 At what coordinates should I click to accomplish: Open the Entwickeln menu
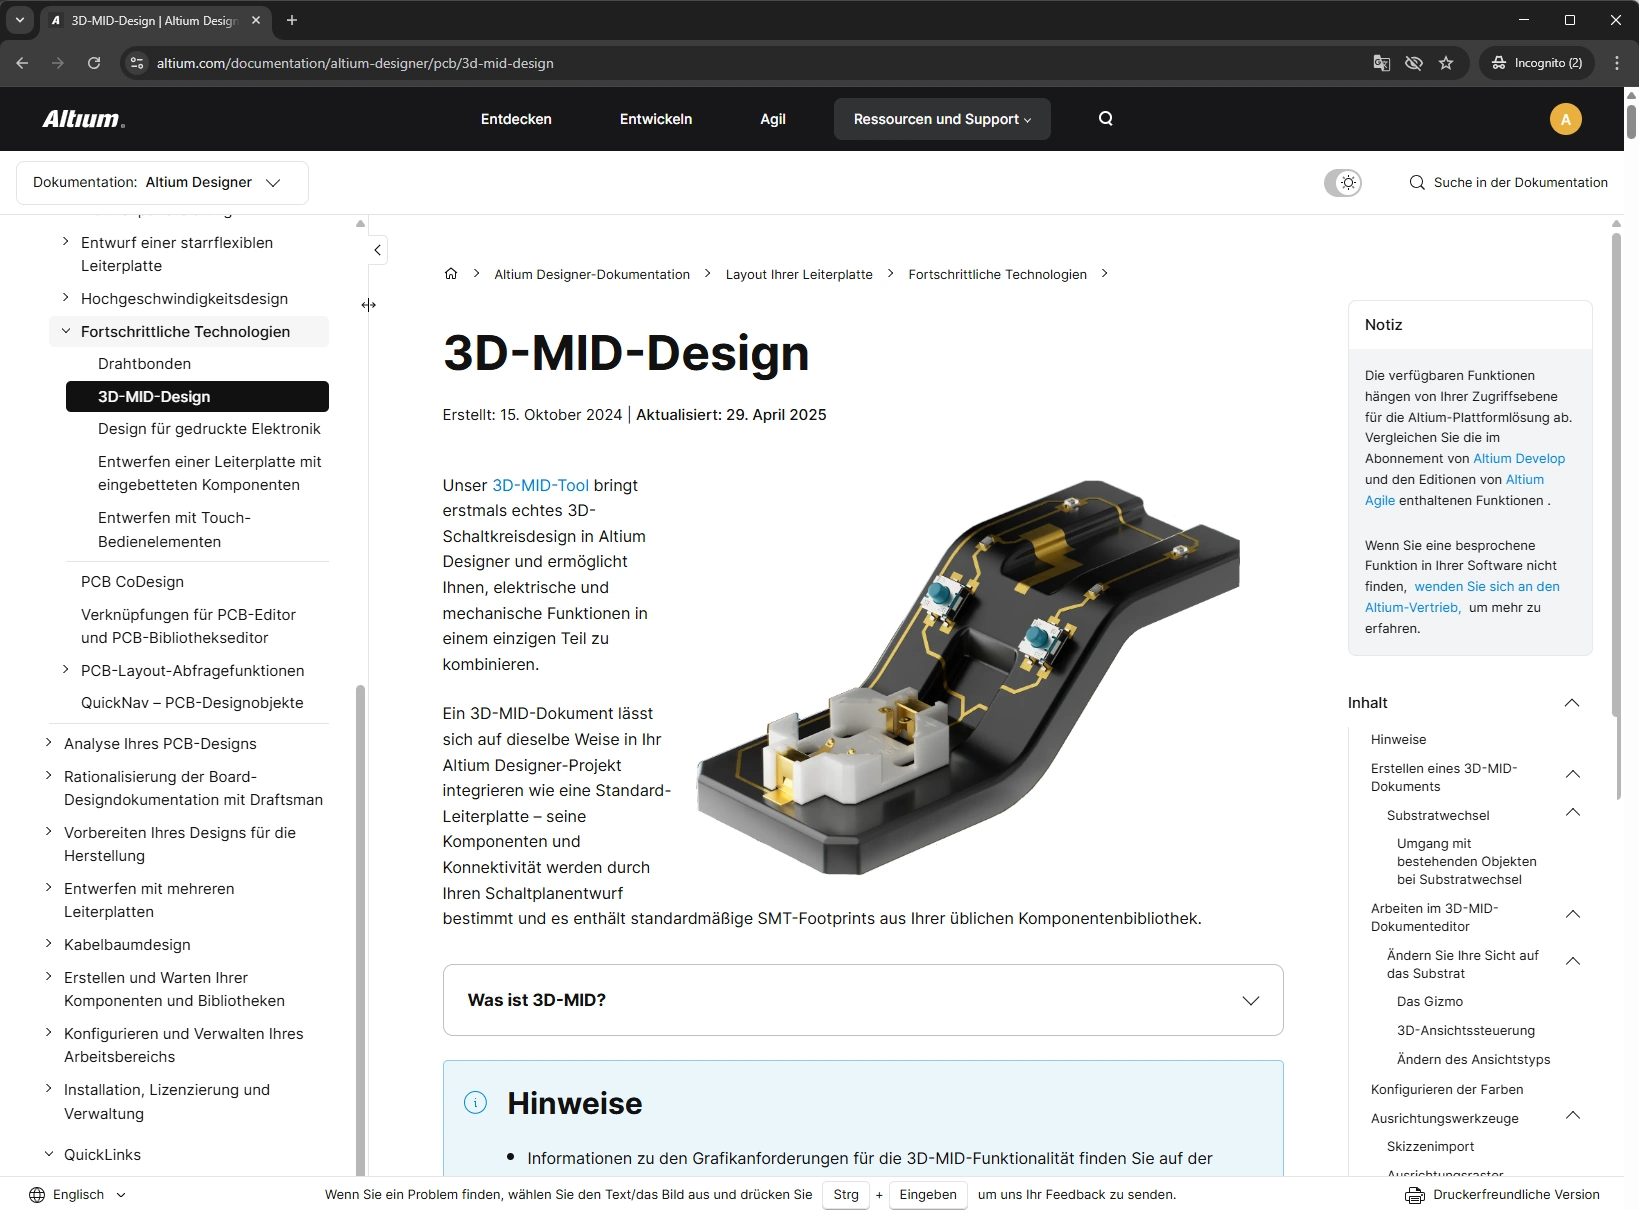pos(656,119)
